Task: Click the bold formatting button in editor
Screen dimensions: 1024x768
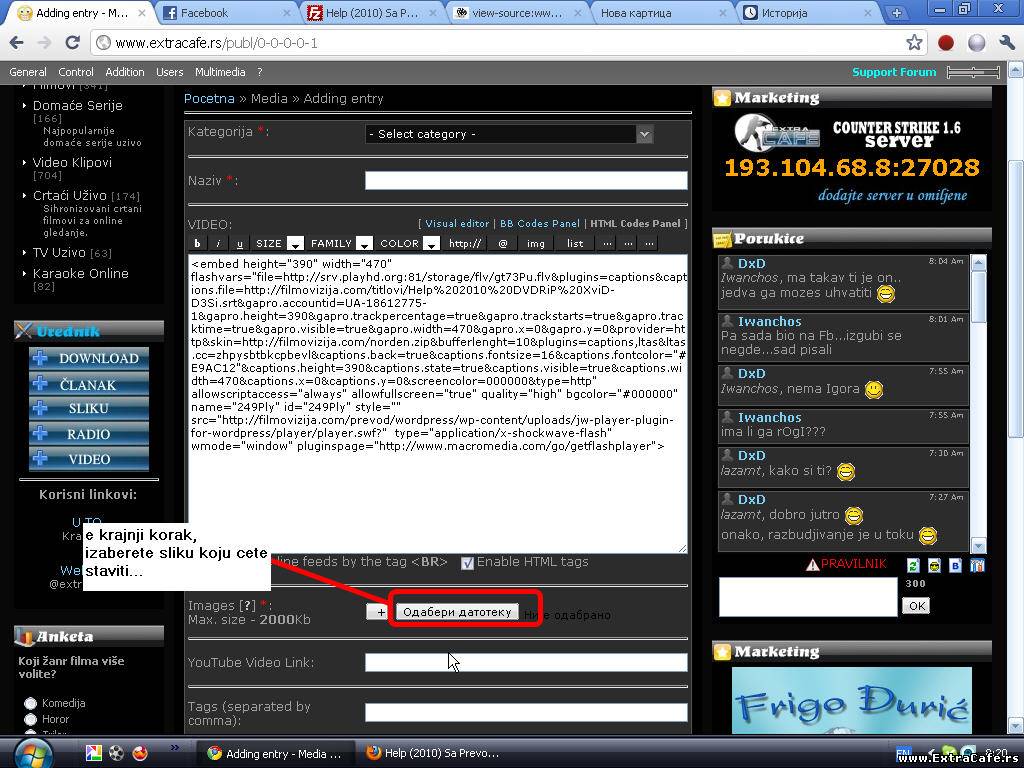Action: point(197,243)
